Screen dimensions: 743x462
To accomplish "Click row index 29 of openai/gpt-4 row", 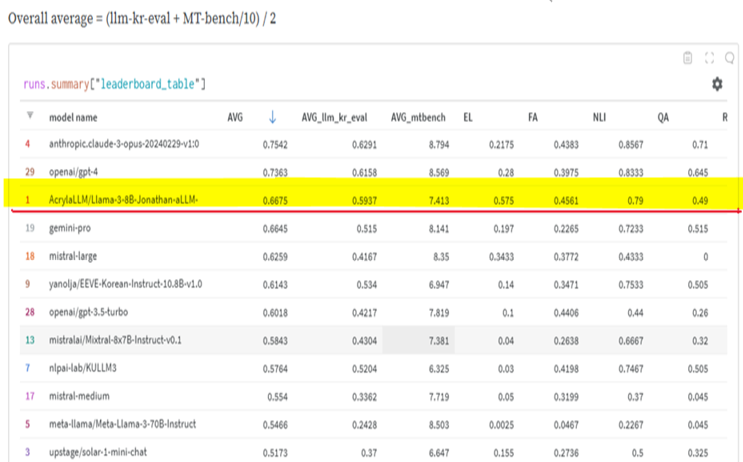I will pos(30,172).
